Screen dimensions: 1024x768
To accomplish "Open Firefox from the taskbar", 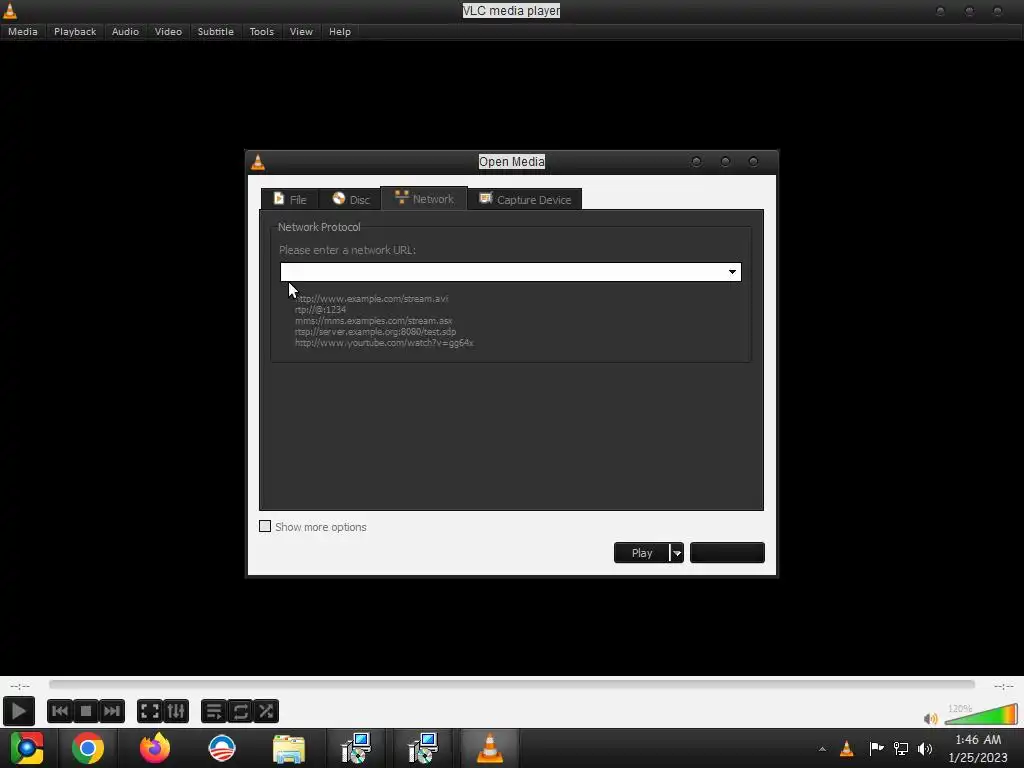I will point(155,748).
